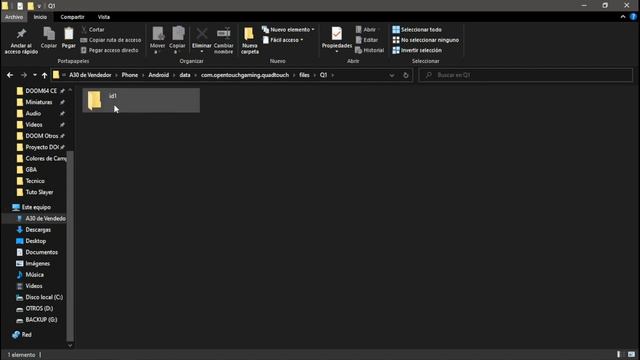This screenshot has width=640, height=360.
Task: Open DOOM64 CE in quick access
Action: click(41, 91)
